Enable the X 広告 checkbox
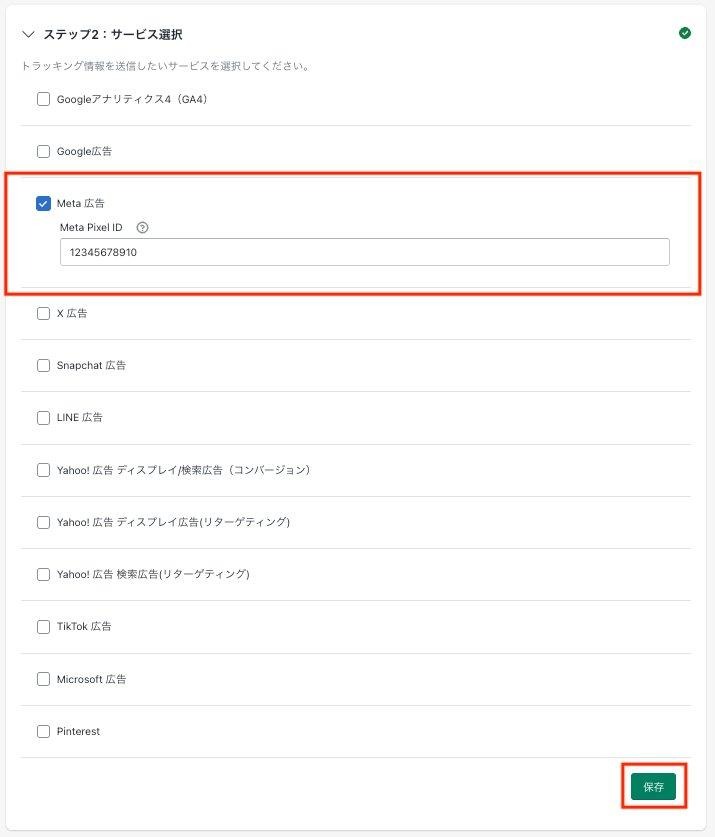This screenshot has width=715, height=837. 43,313
